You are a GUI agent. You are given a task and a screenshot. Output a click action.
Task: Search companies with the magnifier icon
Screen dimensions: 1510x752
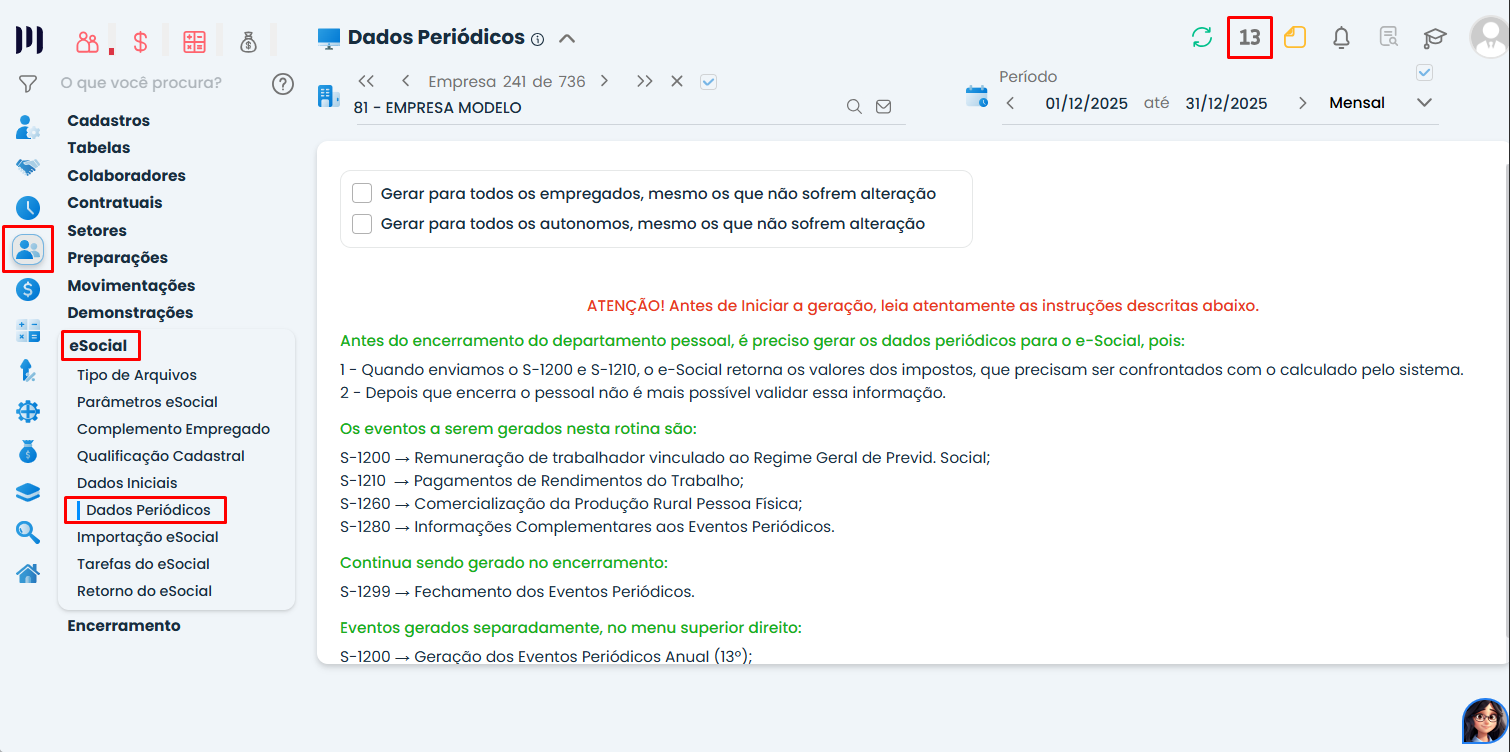click(x=854, y=107)
